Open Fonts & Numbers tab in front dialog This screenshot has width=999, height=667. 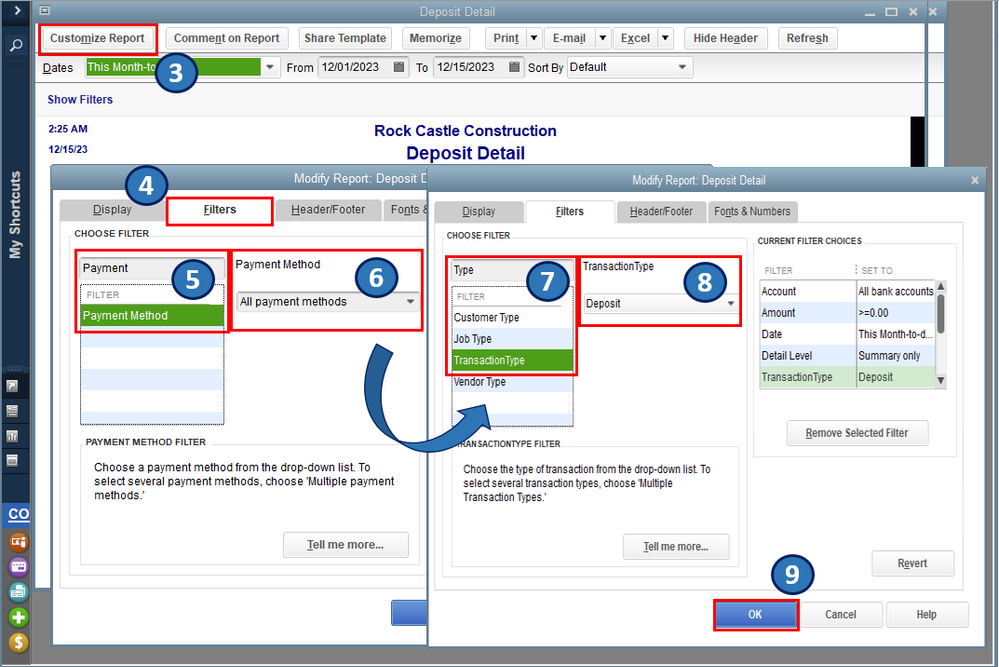(x=752, y=212)
